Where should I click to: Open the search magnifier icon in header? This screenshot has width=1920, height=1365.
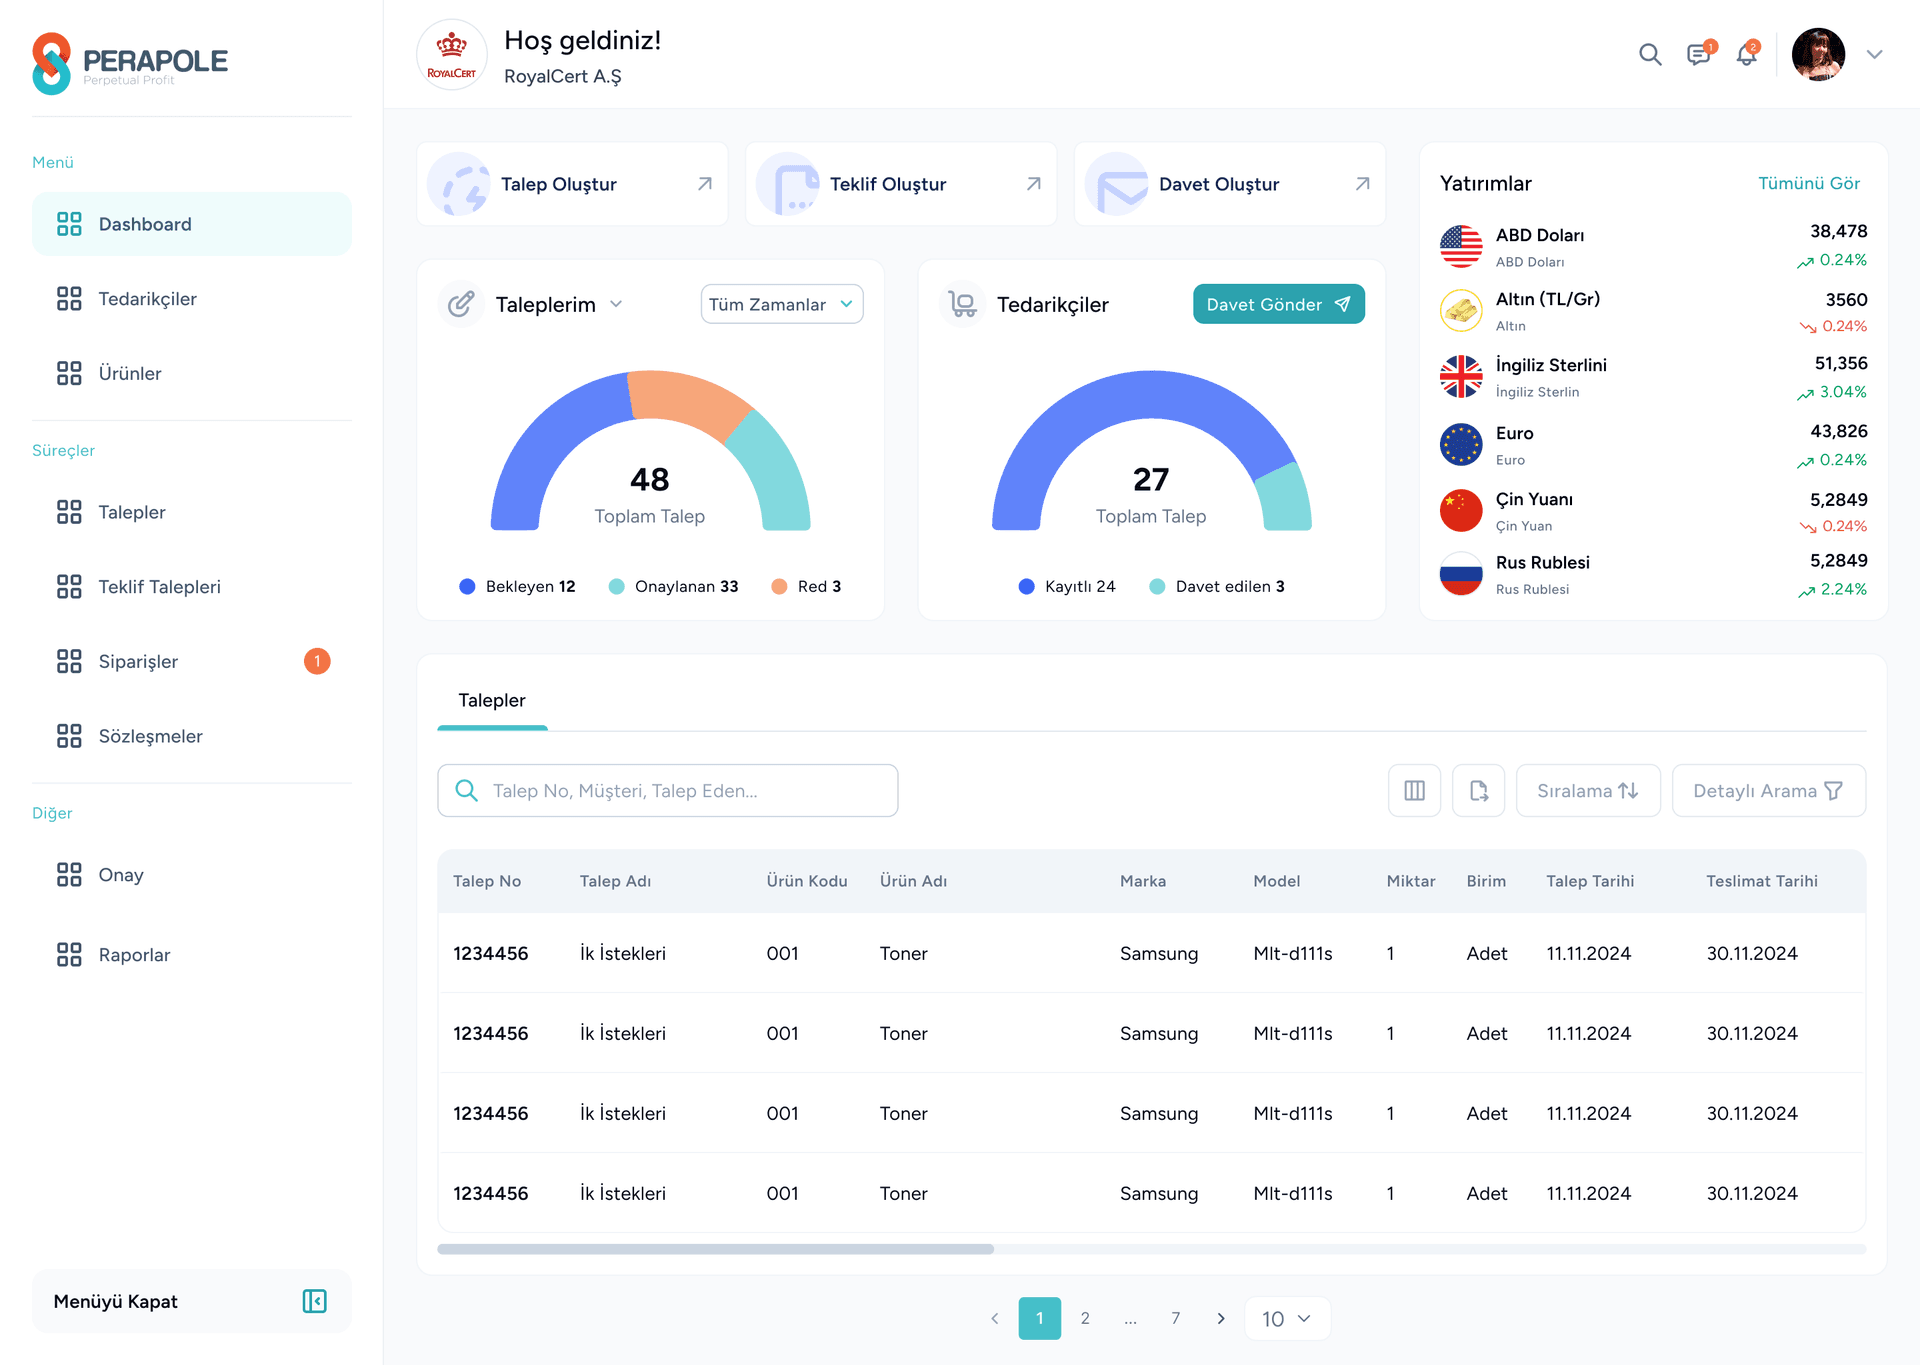tap(1650, 55)
